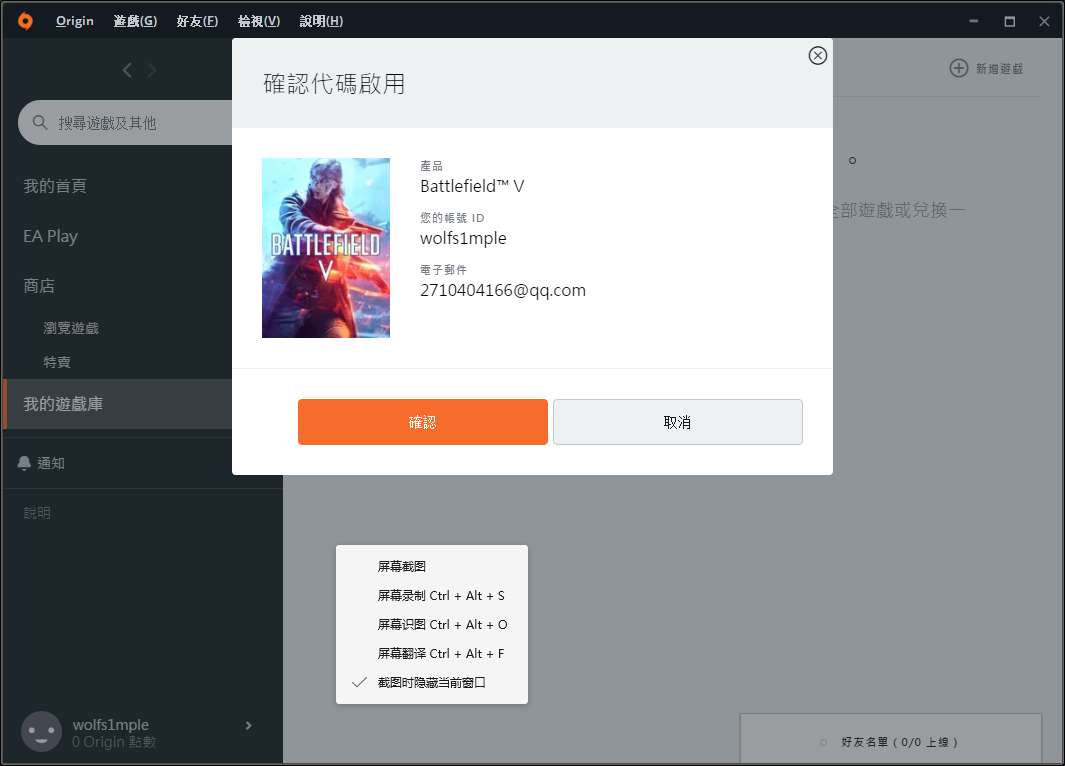Close the 確認代碼啟用 dialog
Screen dimensions: 1065x766
(818, 56)
